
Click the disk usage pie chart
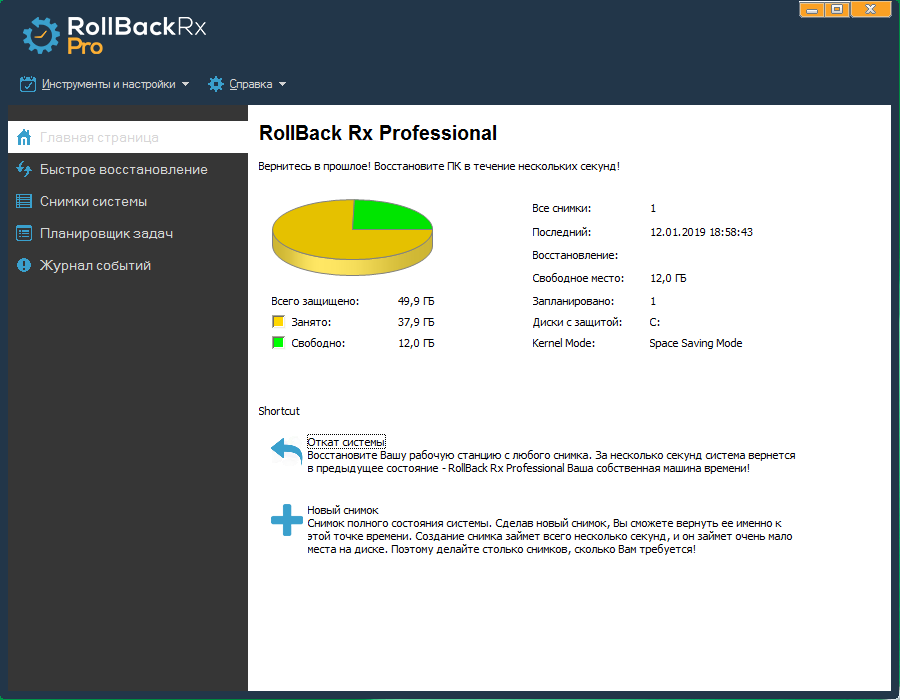tap(352, 235)
